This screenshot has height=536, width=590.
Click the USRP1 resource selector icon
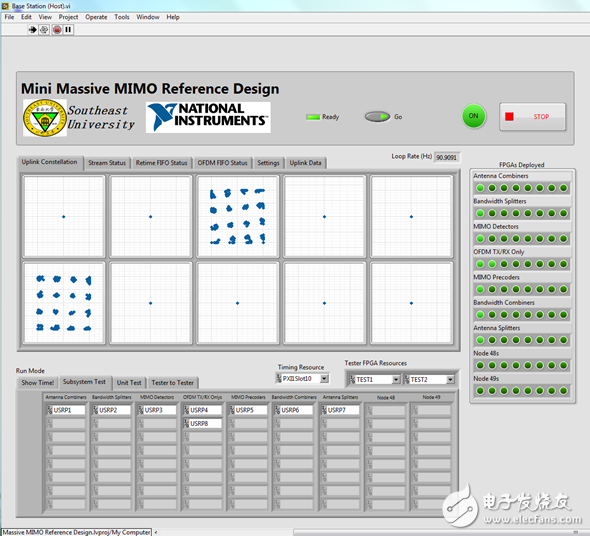coord(49,410)
